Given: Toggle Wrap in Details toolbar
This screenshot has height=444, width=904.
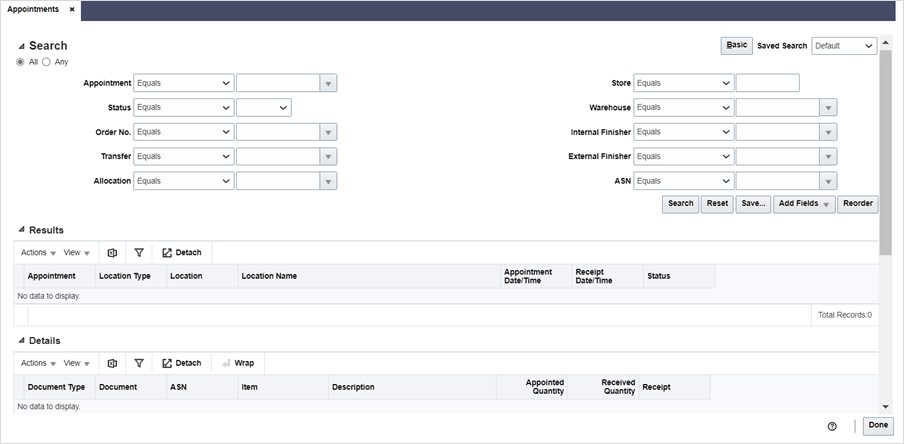Looking at the screenshot, I should coord(238,363).
